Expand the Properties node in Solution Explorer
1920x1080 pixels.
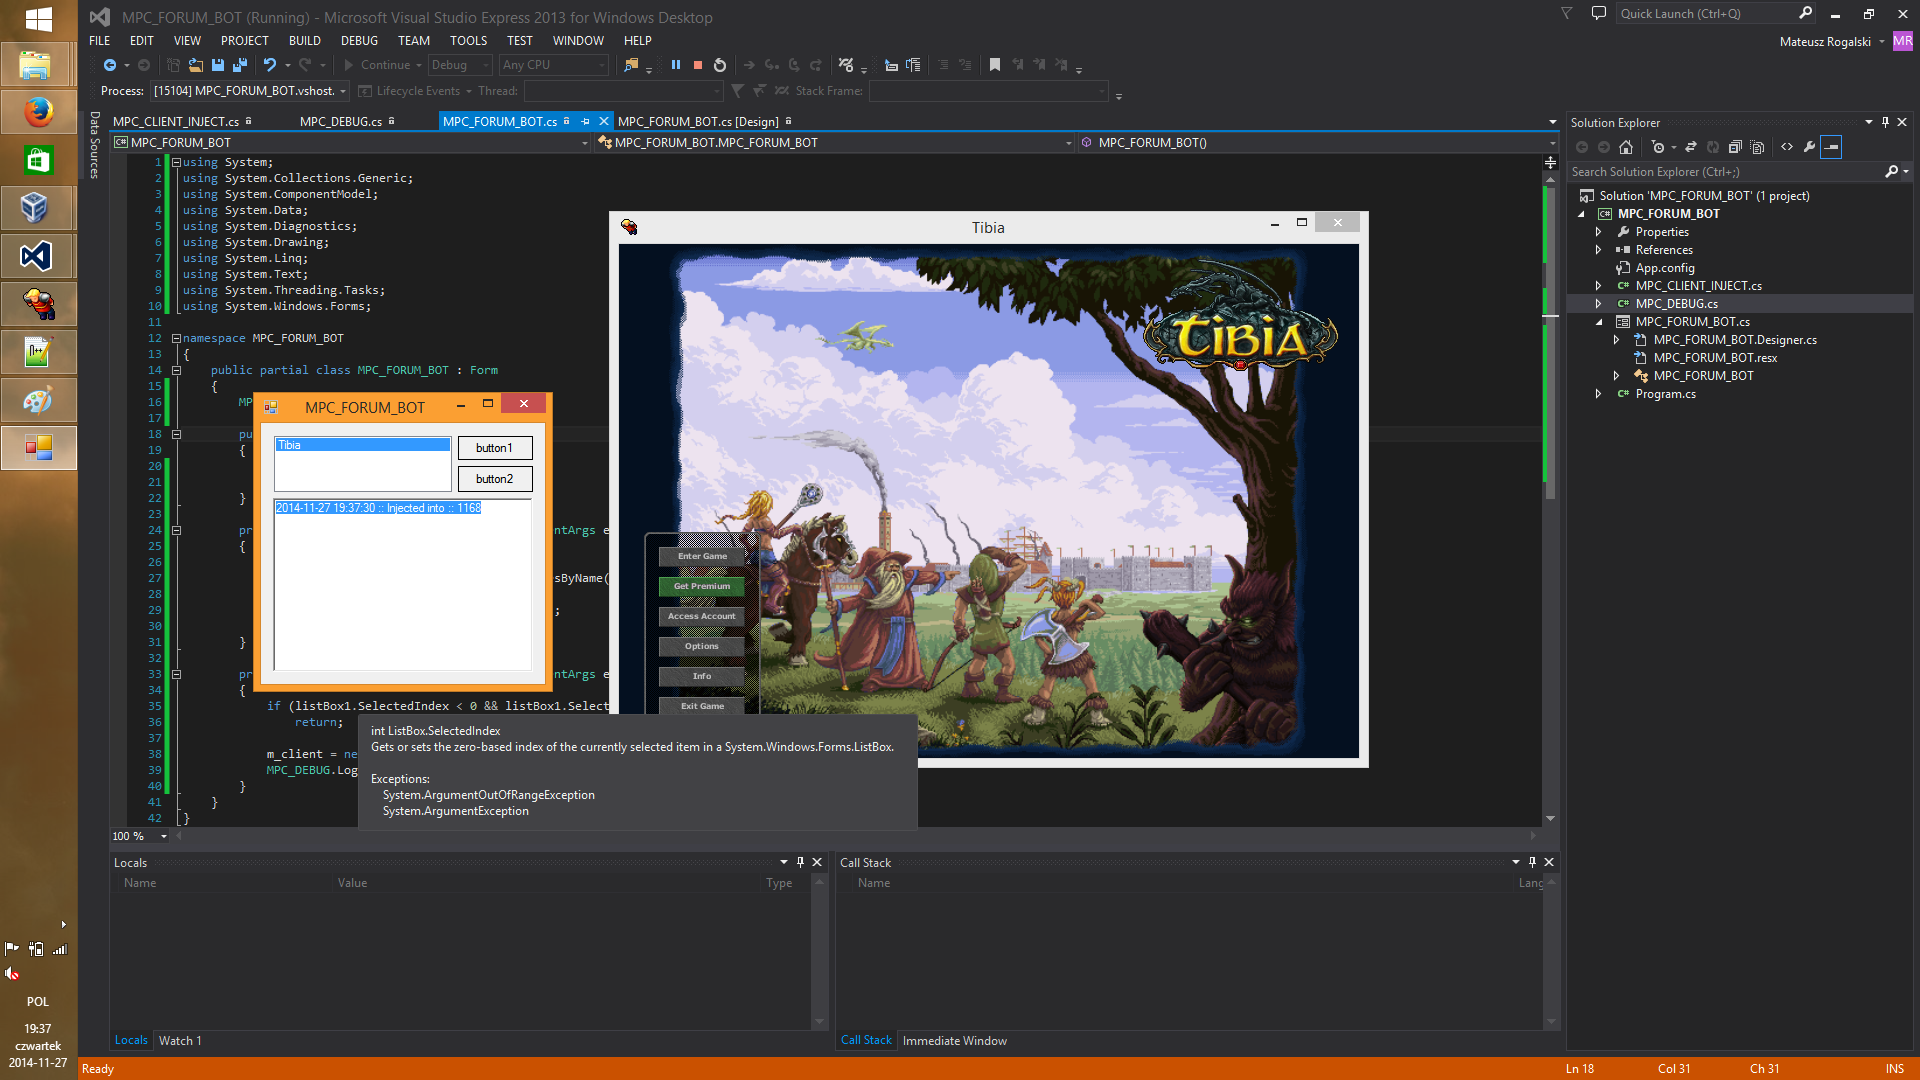(x=1598, y=232)
